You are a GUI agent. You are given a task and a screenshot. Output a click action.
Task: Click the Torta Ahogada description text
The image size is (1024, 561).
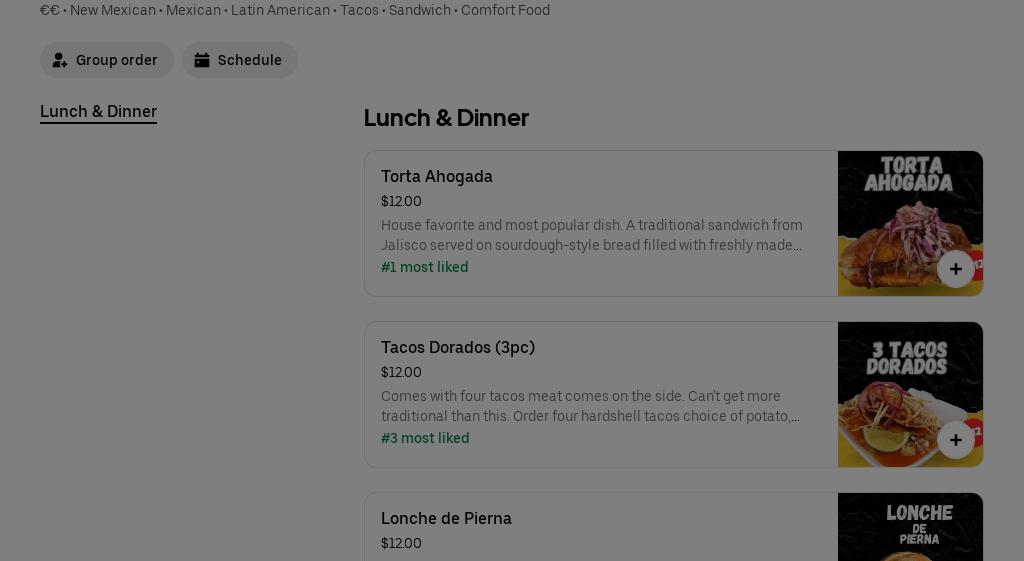(592, 235)
